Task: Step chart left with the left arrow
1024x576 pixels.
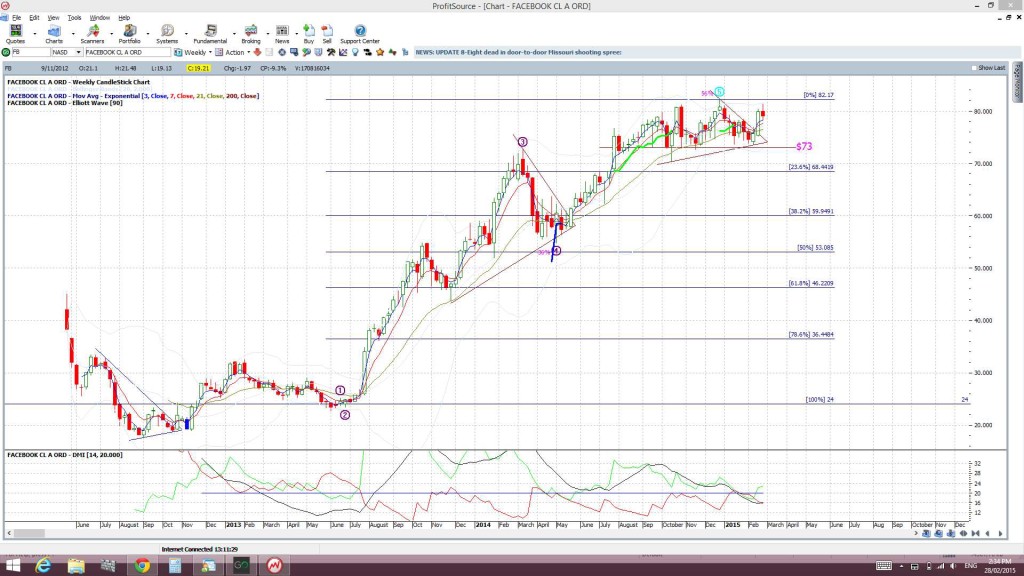Action: pos(987,534)
